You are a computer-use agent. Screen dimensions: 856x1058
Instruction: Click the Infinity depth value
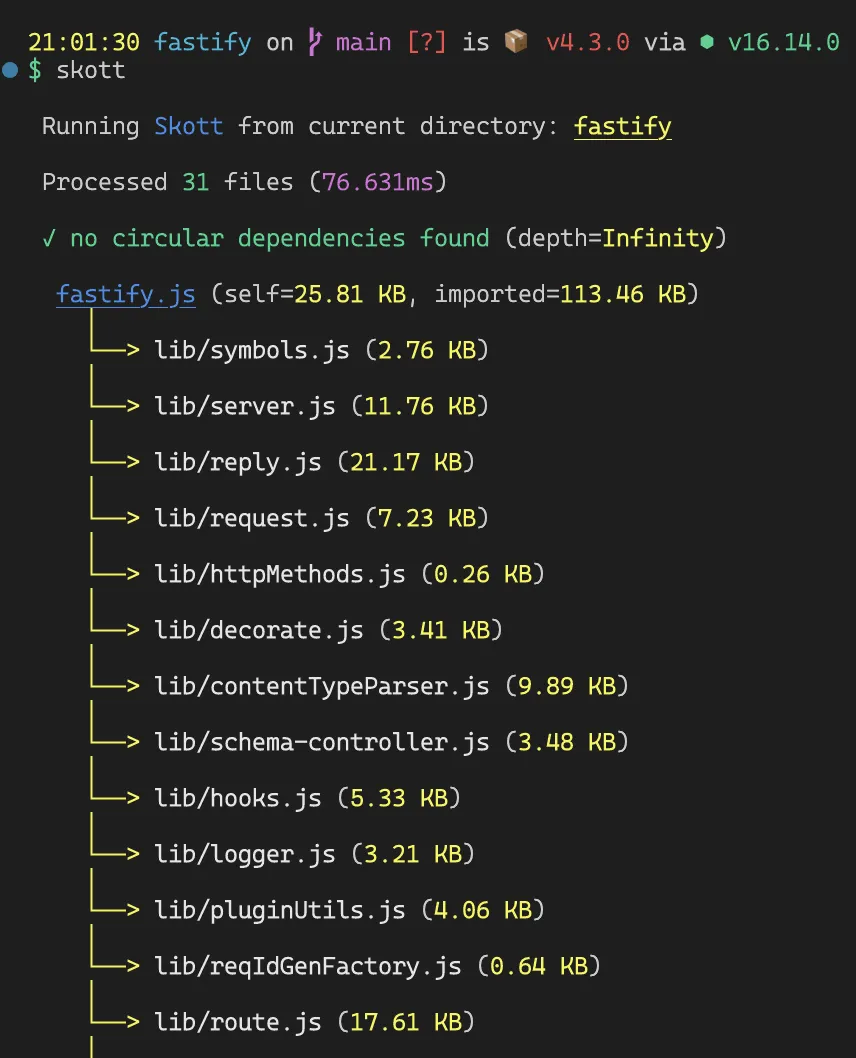[x=658, y=238]
